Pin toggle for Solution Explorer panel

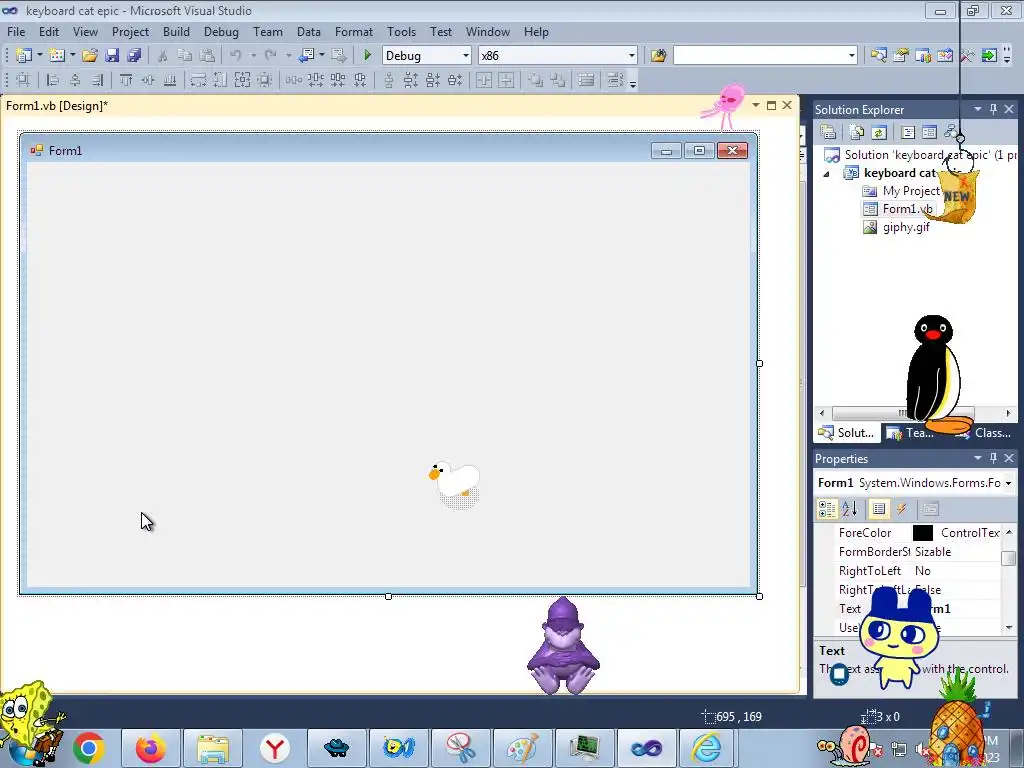coord(993,109)
